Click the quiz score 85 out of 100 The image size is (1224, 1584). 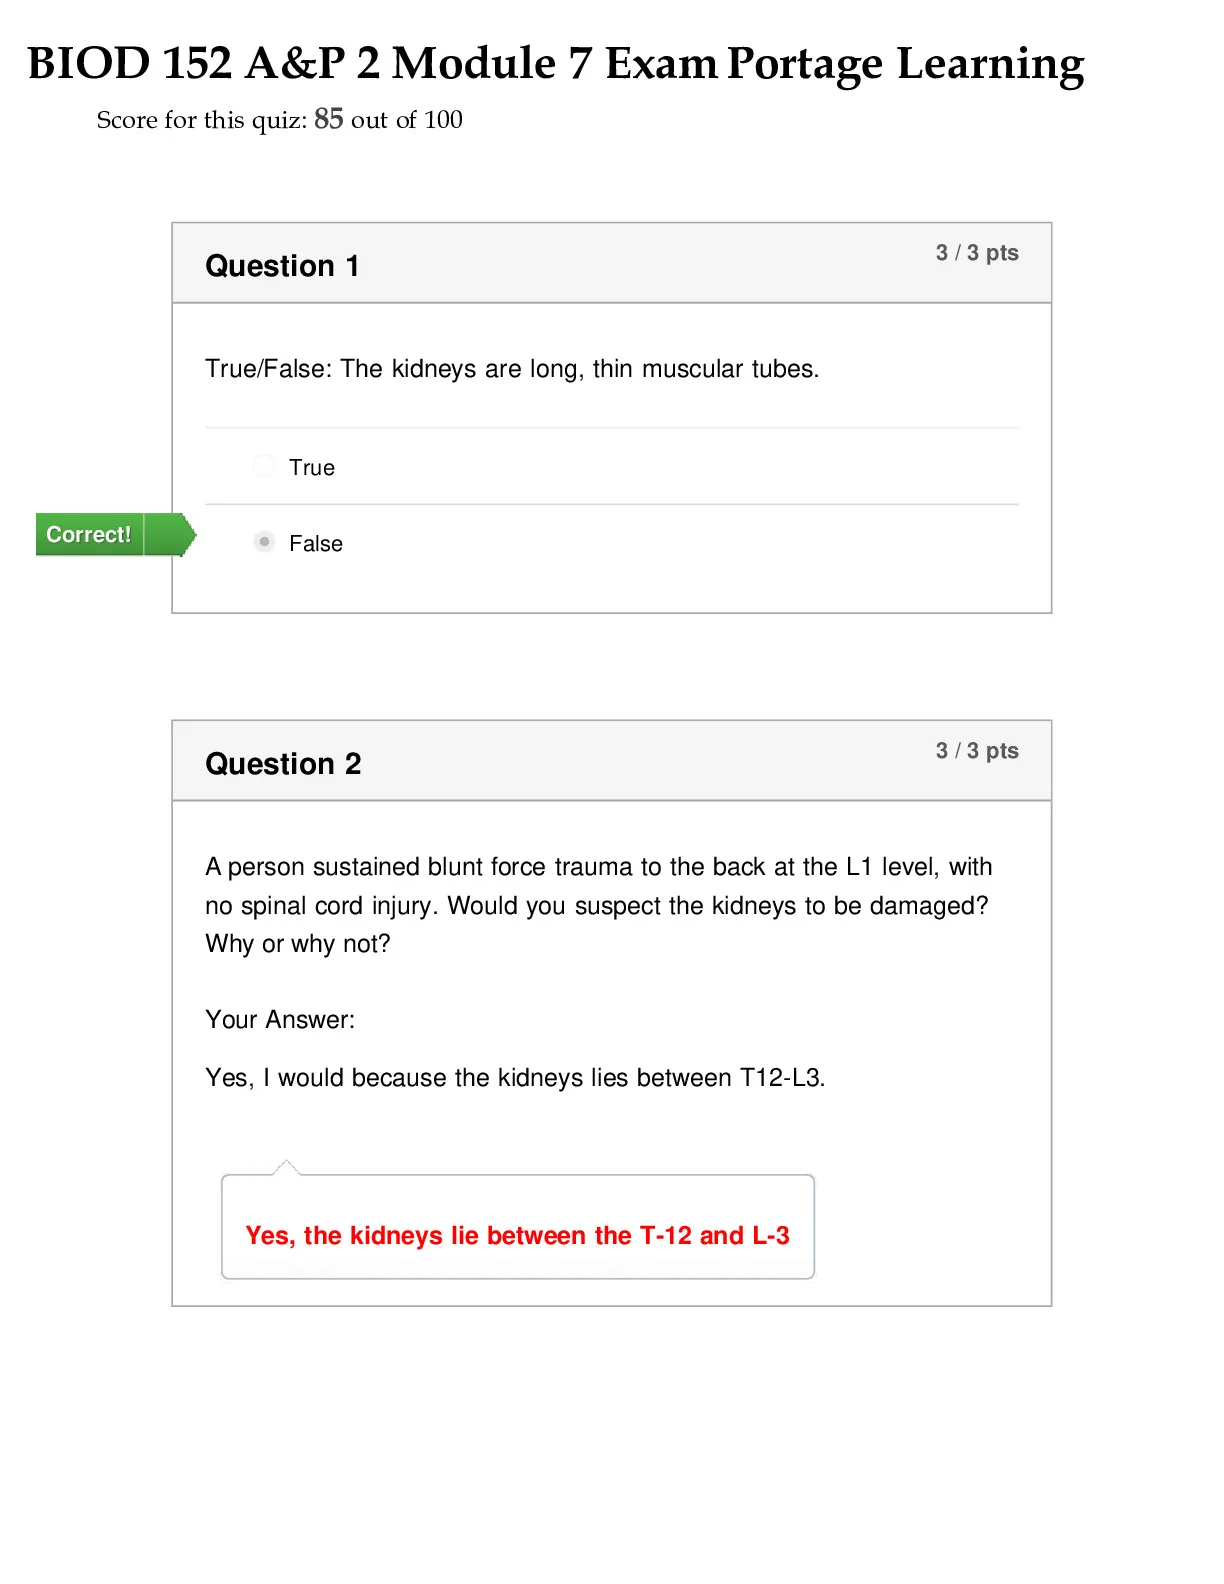[x=388, y=120]
